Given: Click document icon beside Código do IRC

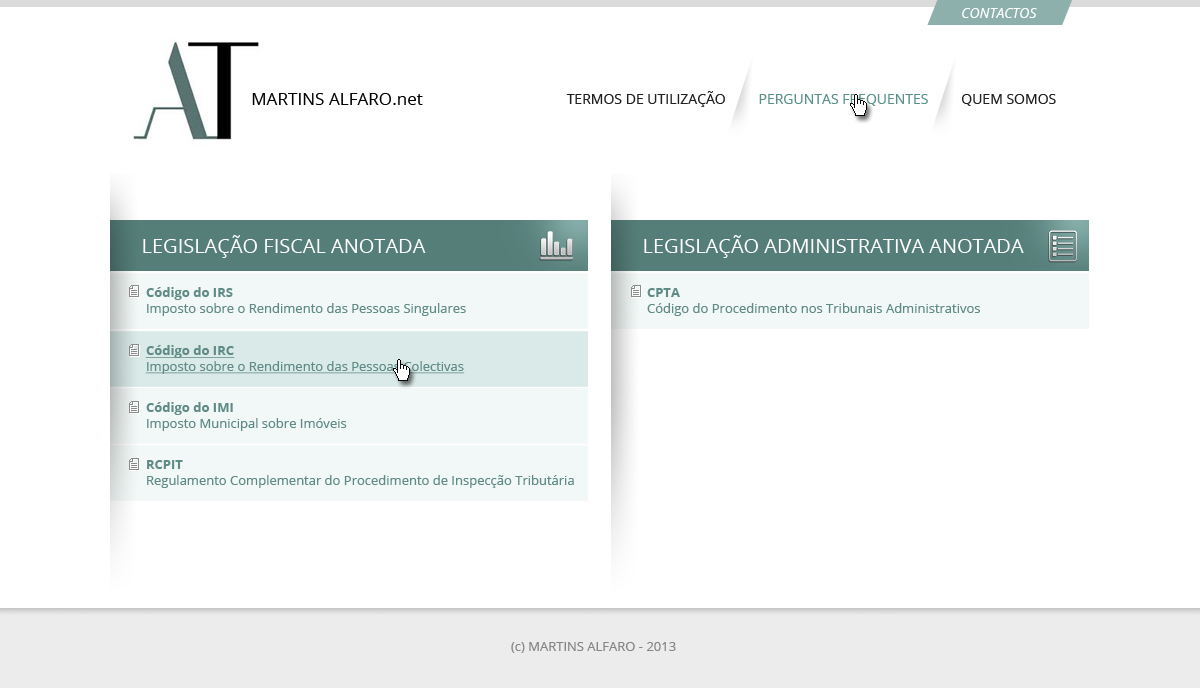Looking at the screenshot, I should (x=134, y=350).
